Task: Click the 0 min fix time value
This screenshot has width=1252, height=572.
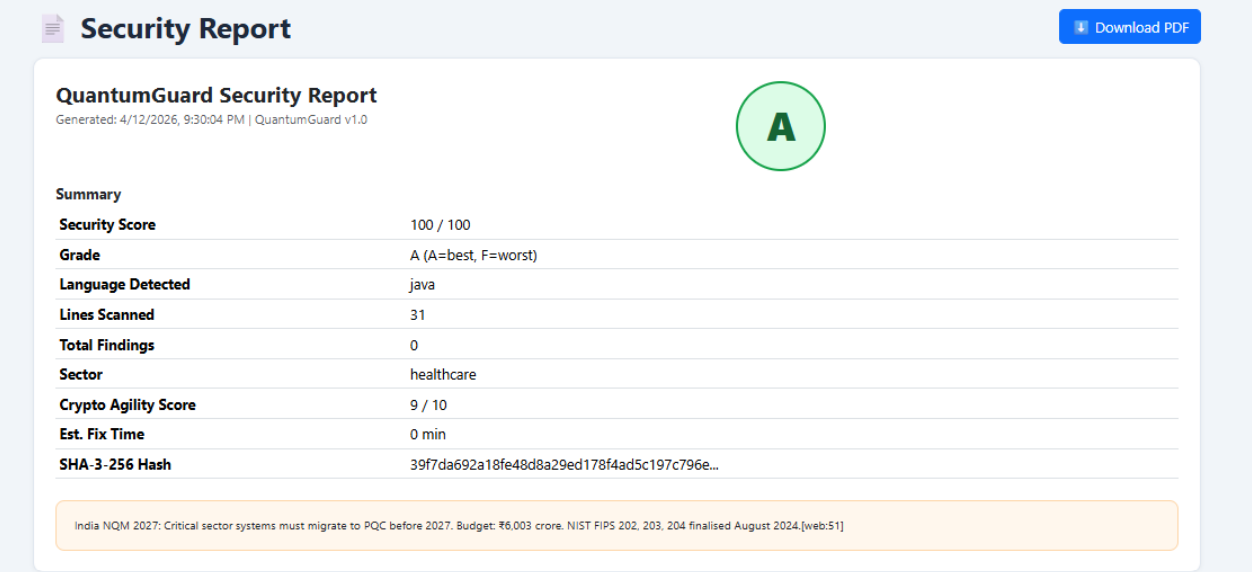Action: (428, 434)
